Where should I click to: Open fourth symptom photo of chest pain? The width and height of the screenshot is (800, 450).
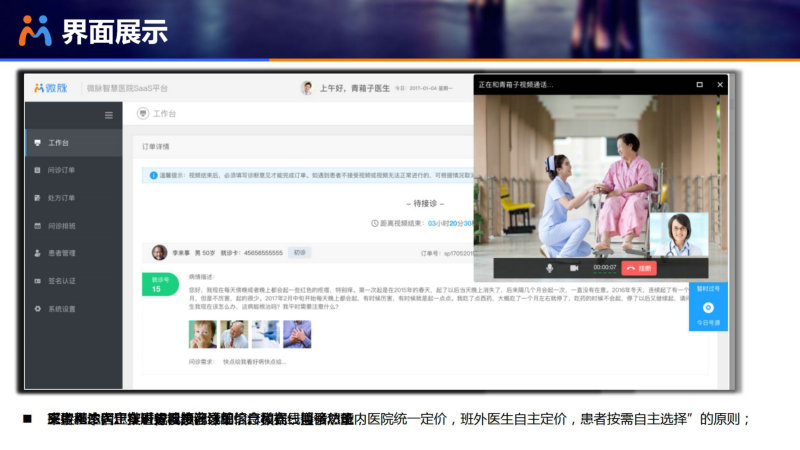point(297,334)
